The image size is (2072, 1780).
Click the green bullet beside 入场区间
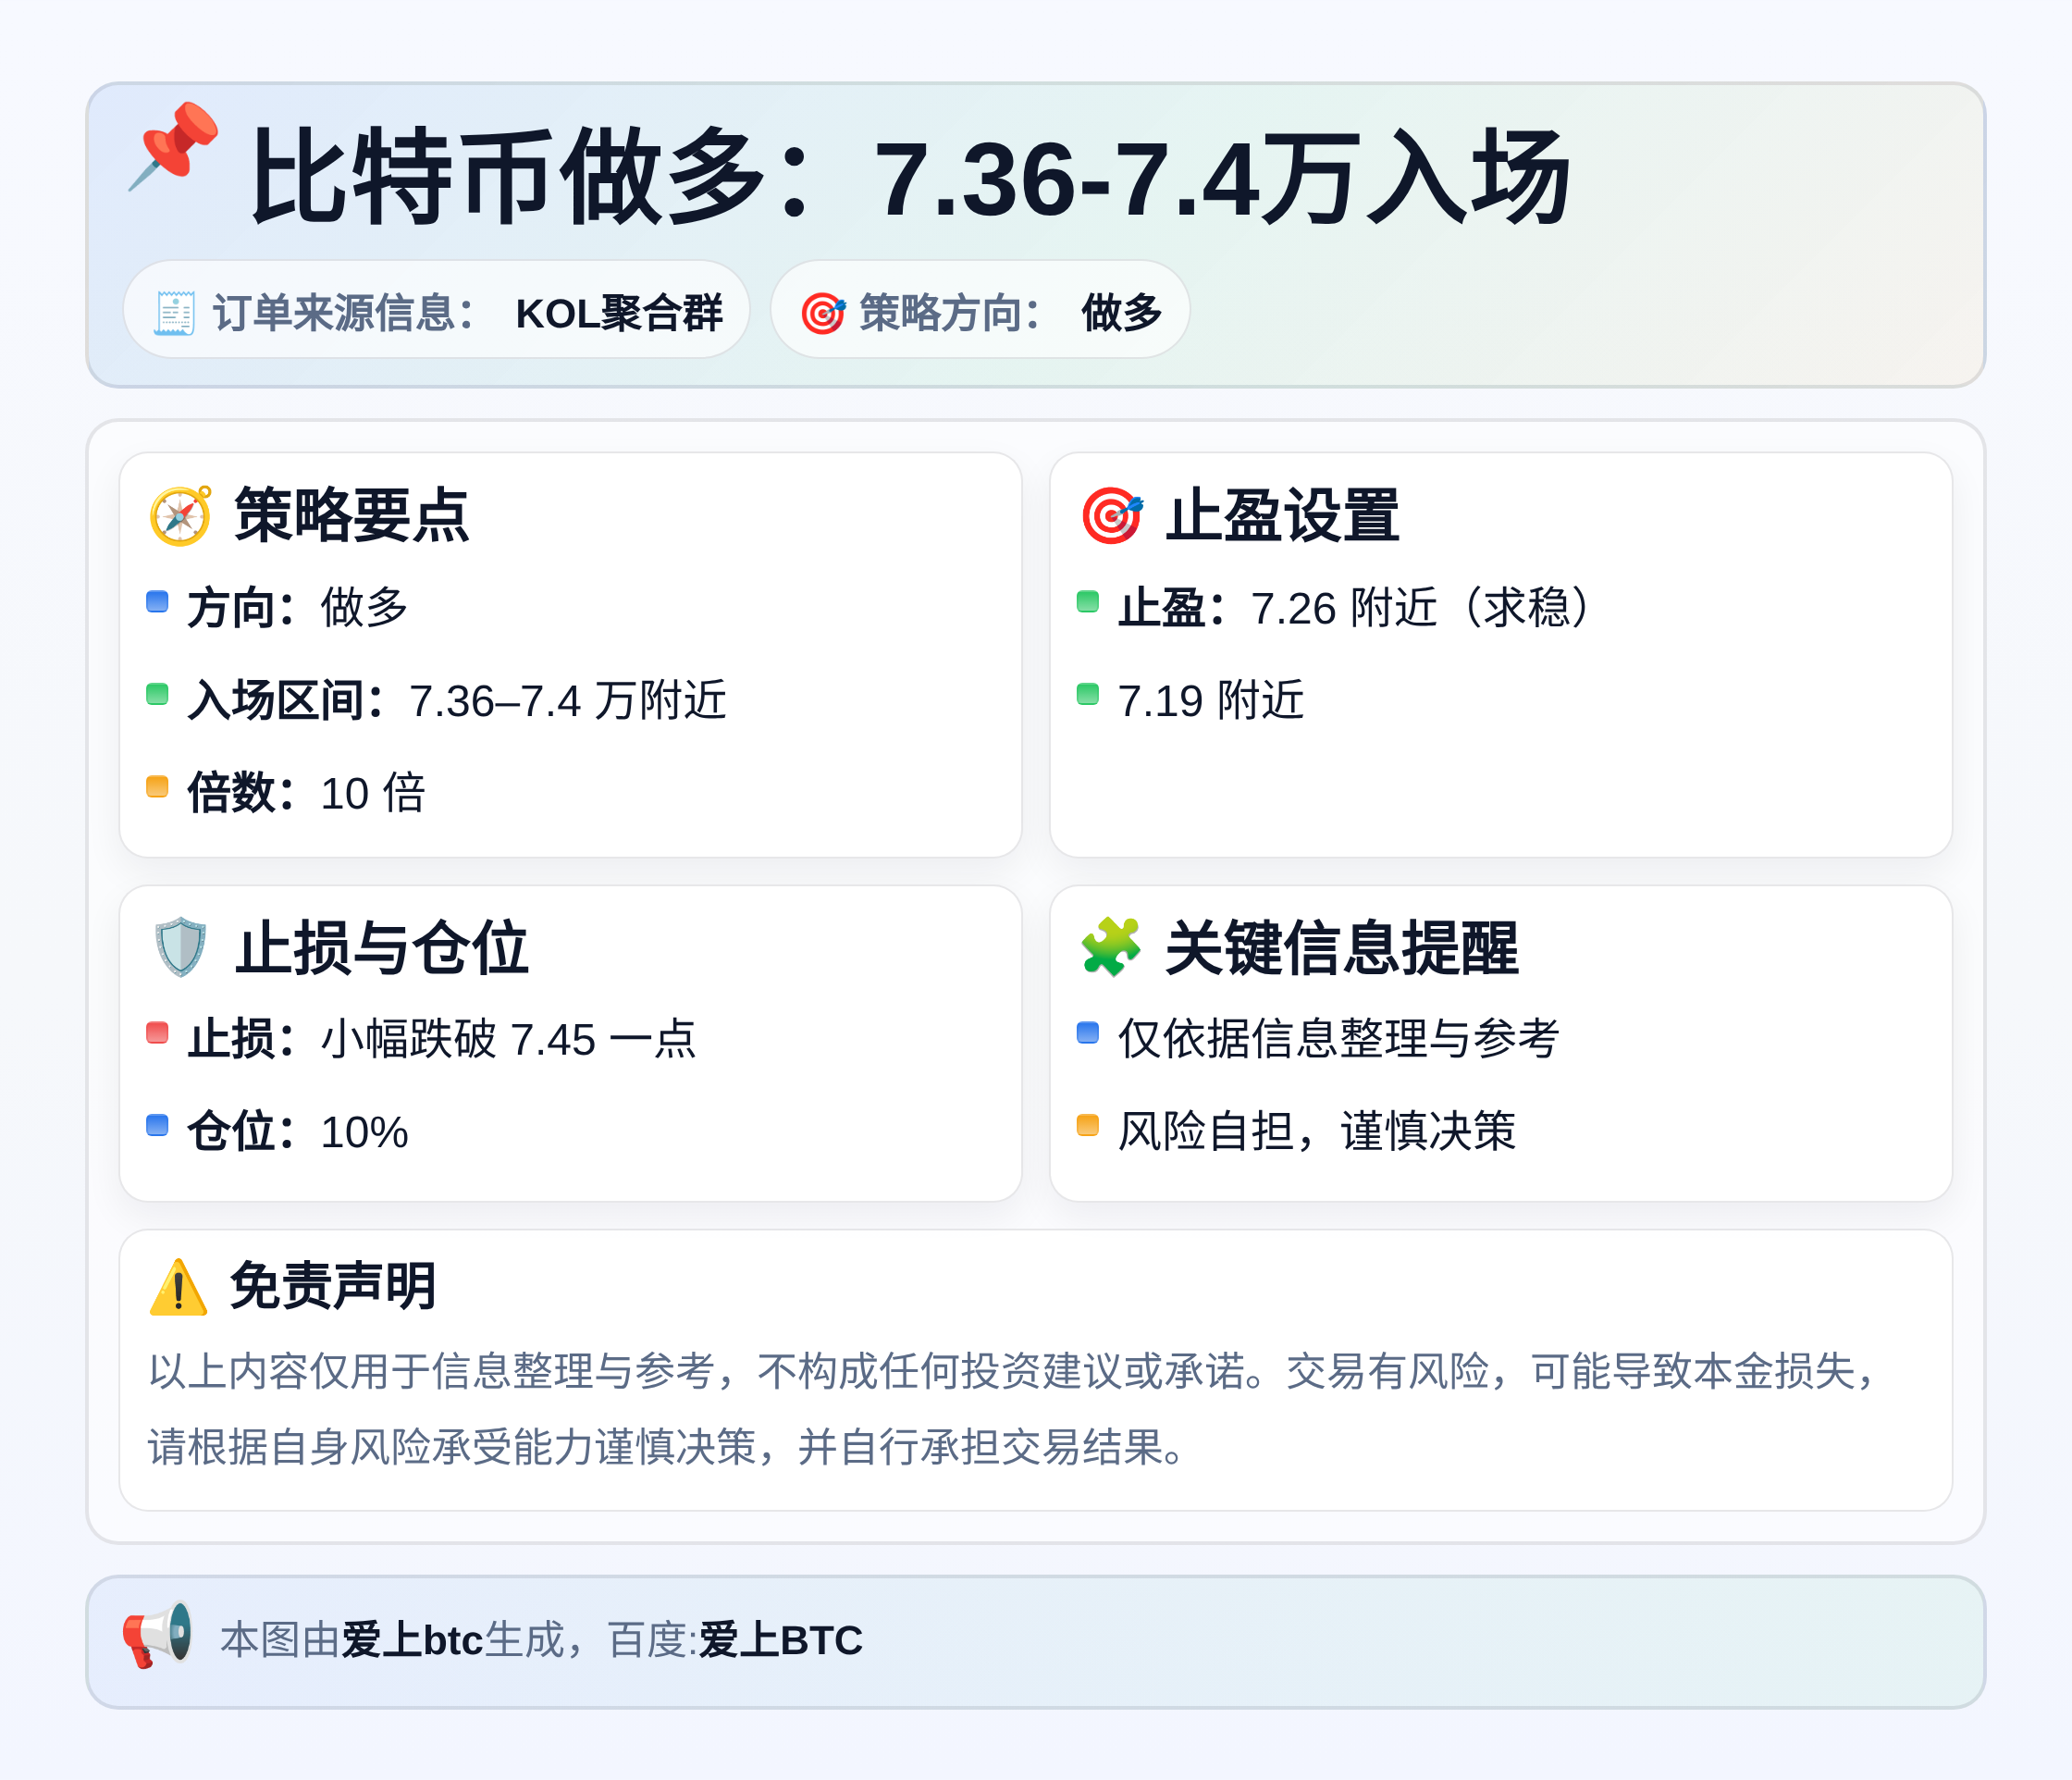click(x=157, y=694)
